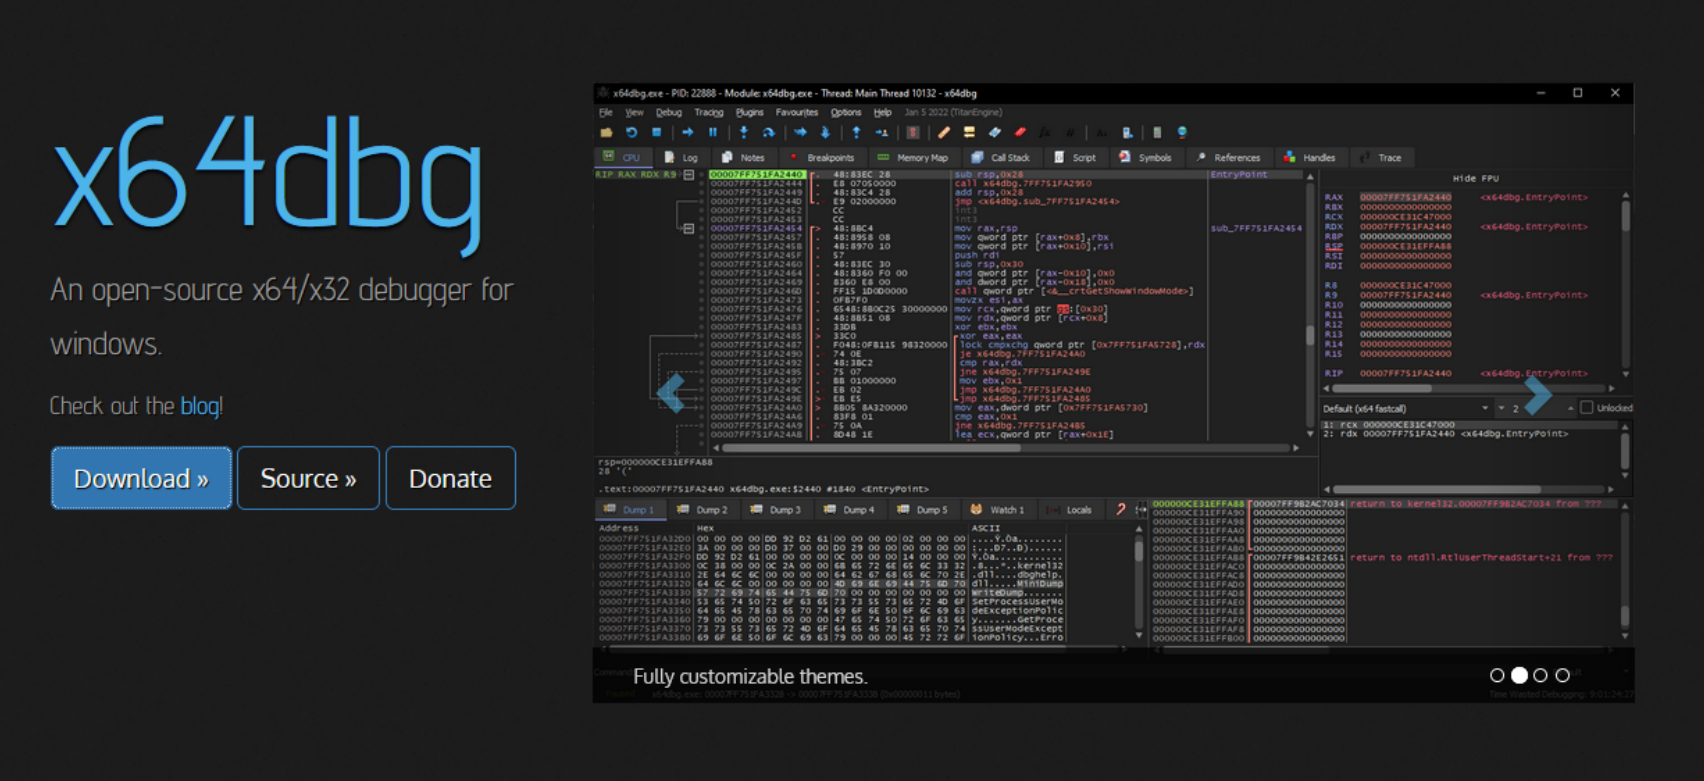Click the Check for updates globe icon

click(1183, 132)
